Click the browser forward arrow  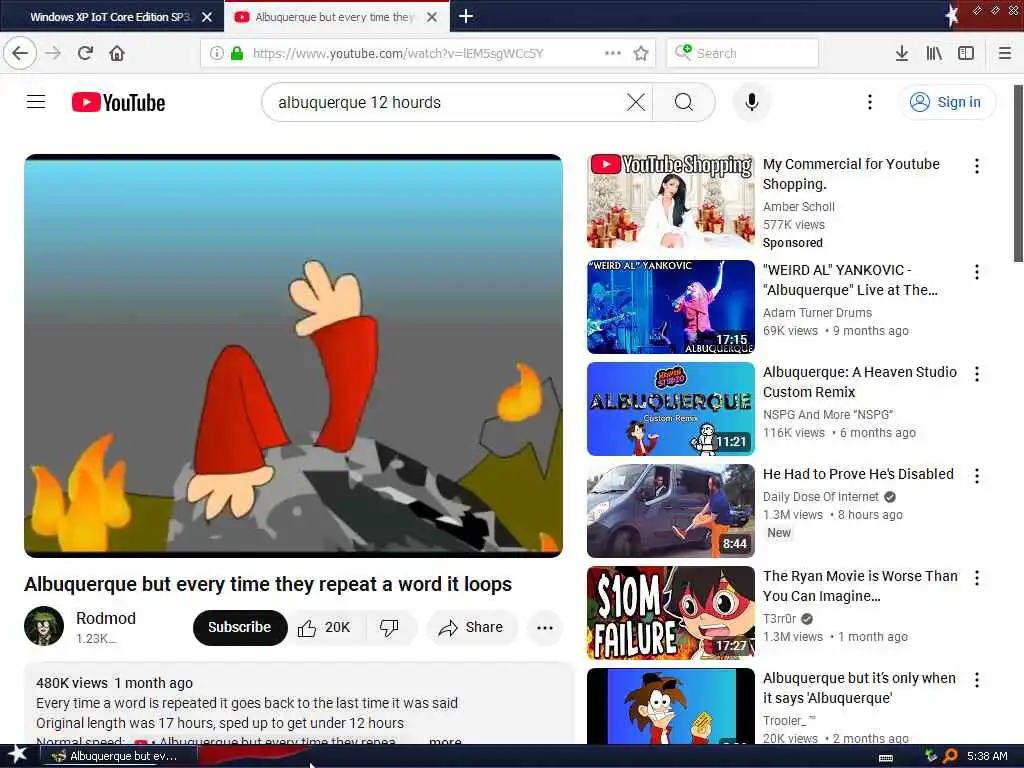54,53
